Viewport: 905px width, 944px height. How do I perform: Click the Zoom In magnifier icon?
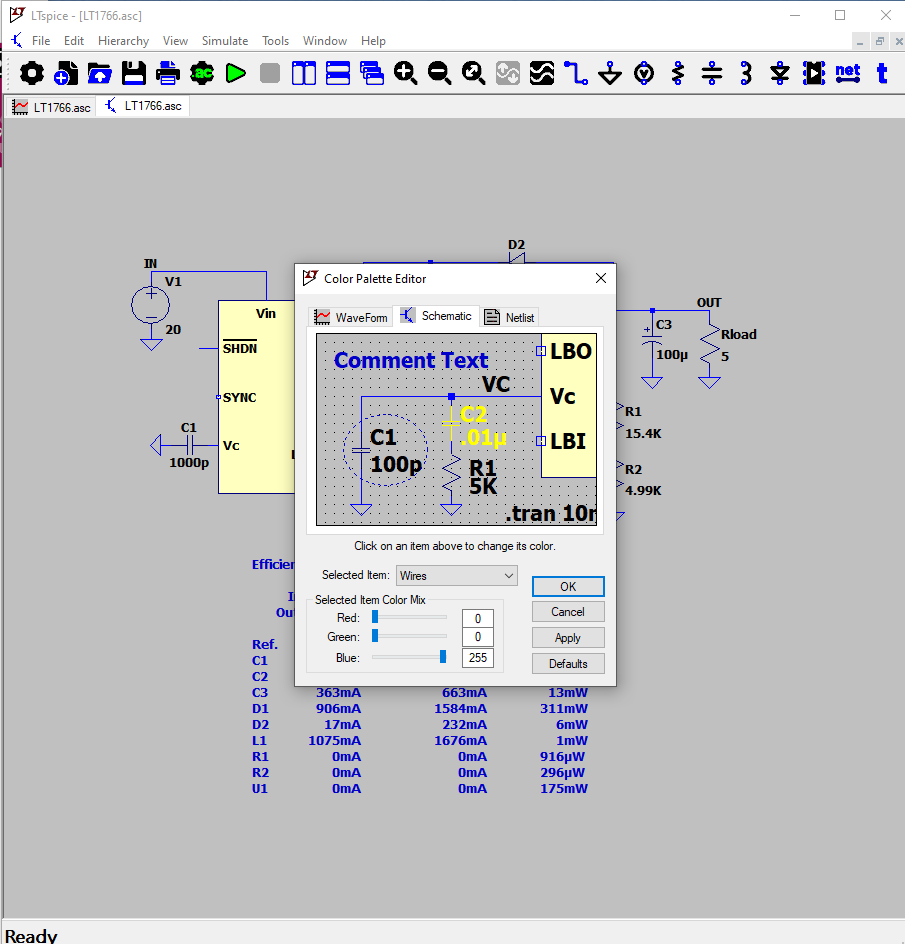(405, 73)
